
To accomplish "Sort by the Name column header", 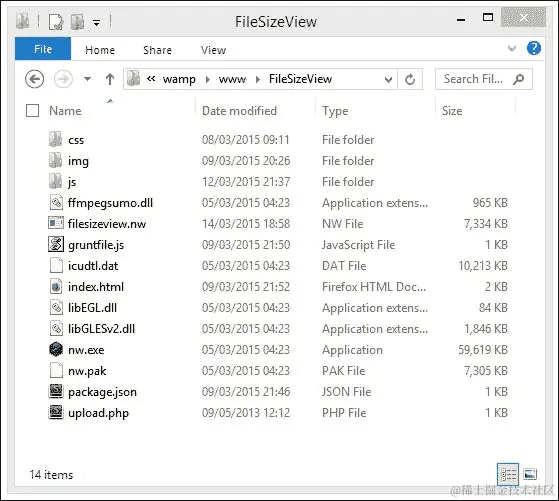I will tap(65, 111).
